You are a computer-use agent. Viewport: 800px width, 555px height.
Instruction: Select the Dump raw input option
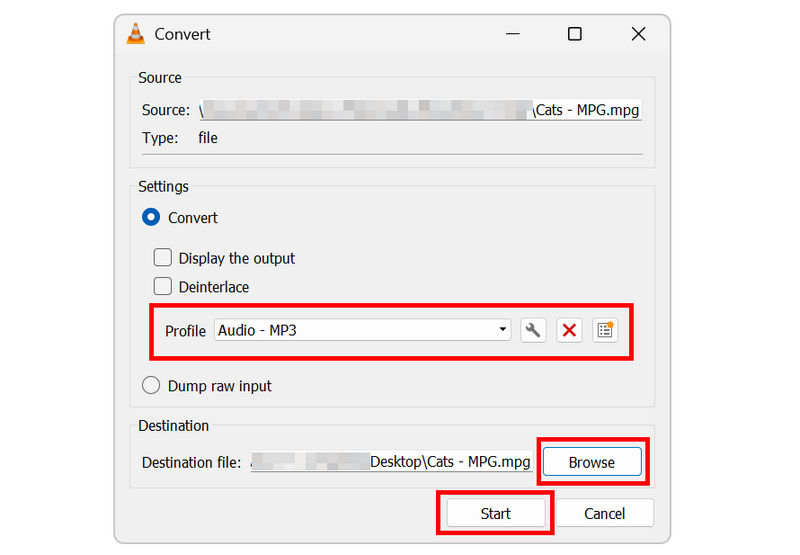tap(151, 386)
